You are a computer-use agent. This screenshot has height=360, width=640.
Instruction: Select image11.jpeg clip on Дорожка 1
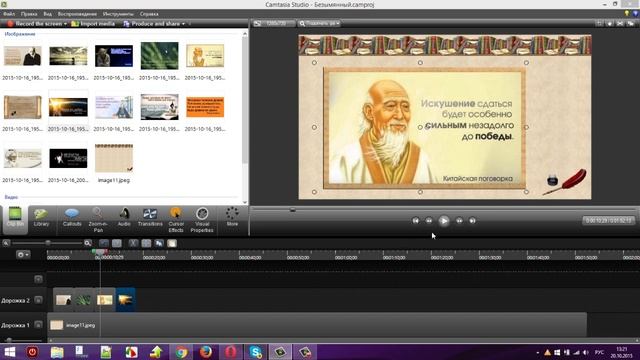pos(317,325)
